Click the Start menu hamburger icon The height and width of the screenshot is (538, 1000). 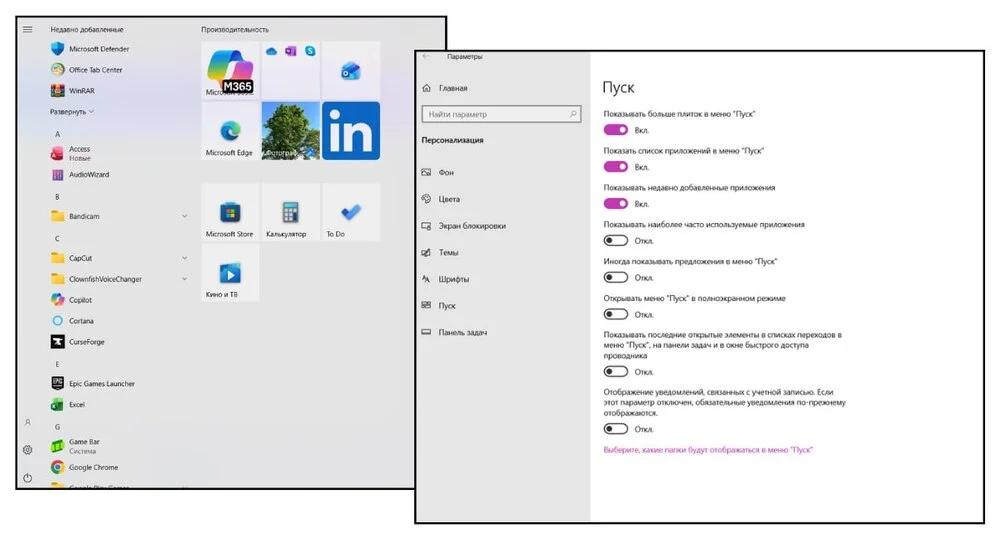coord(27,29)
